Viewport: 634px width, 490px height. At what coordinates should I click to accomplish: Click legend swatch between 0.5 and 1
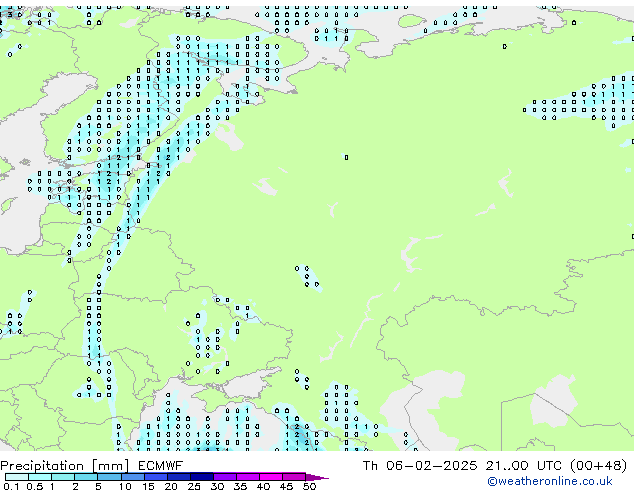point(40,477)
